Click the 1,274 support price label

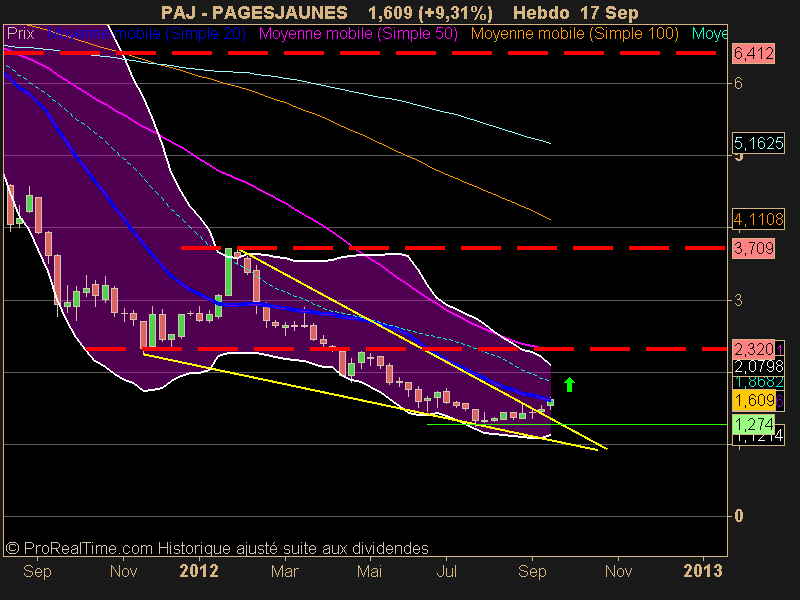point(754,424)
